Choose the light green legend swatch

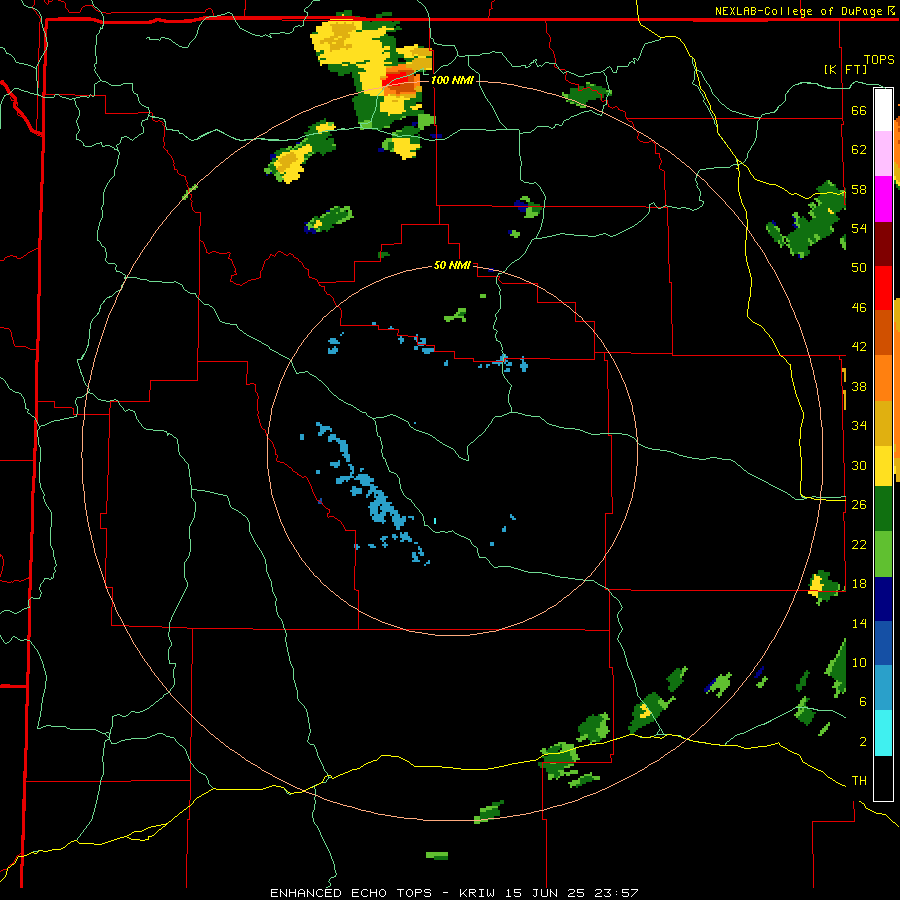point(883,554)
